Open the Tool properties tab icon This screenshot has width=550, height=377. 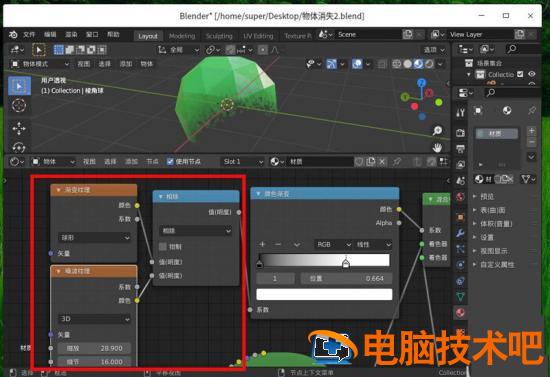click(460, 112)
